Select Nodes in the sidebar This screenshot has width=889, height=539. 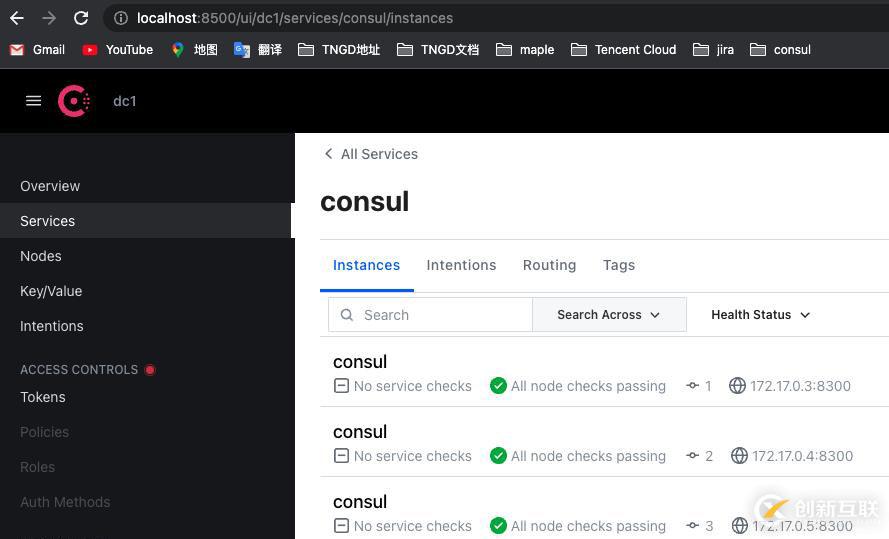[41, 256]
